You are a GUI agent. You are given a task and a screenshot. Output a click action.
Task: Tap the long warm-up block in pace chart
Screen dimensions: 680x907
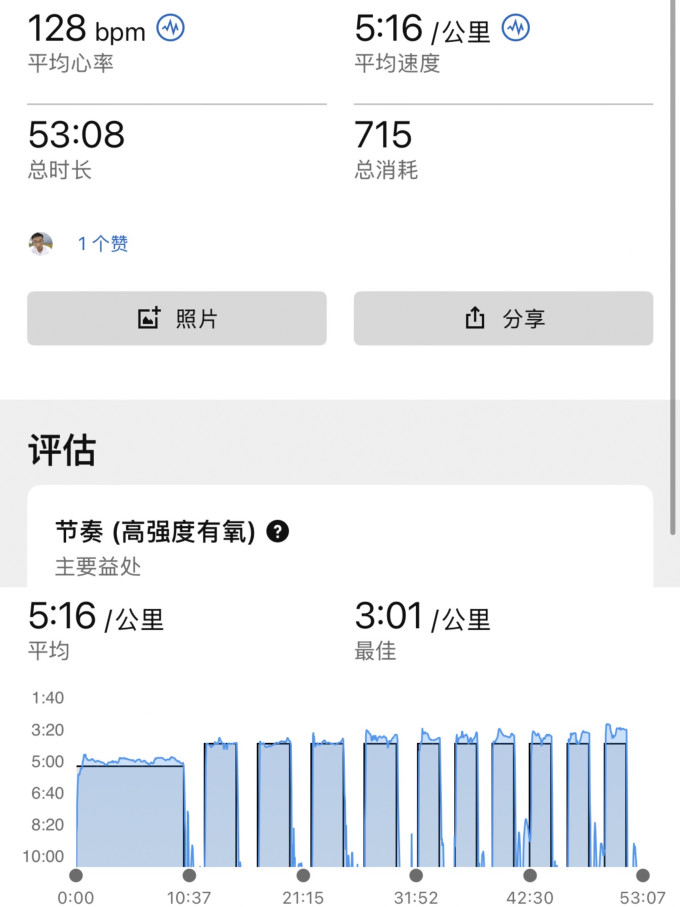click(131, 816)
